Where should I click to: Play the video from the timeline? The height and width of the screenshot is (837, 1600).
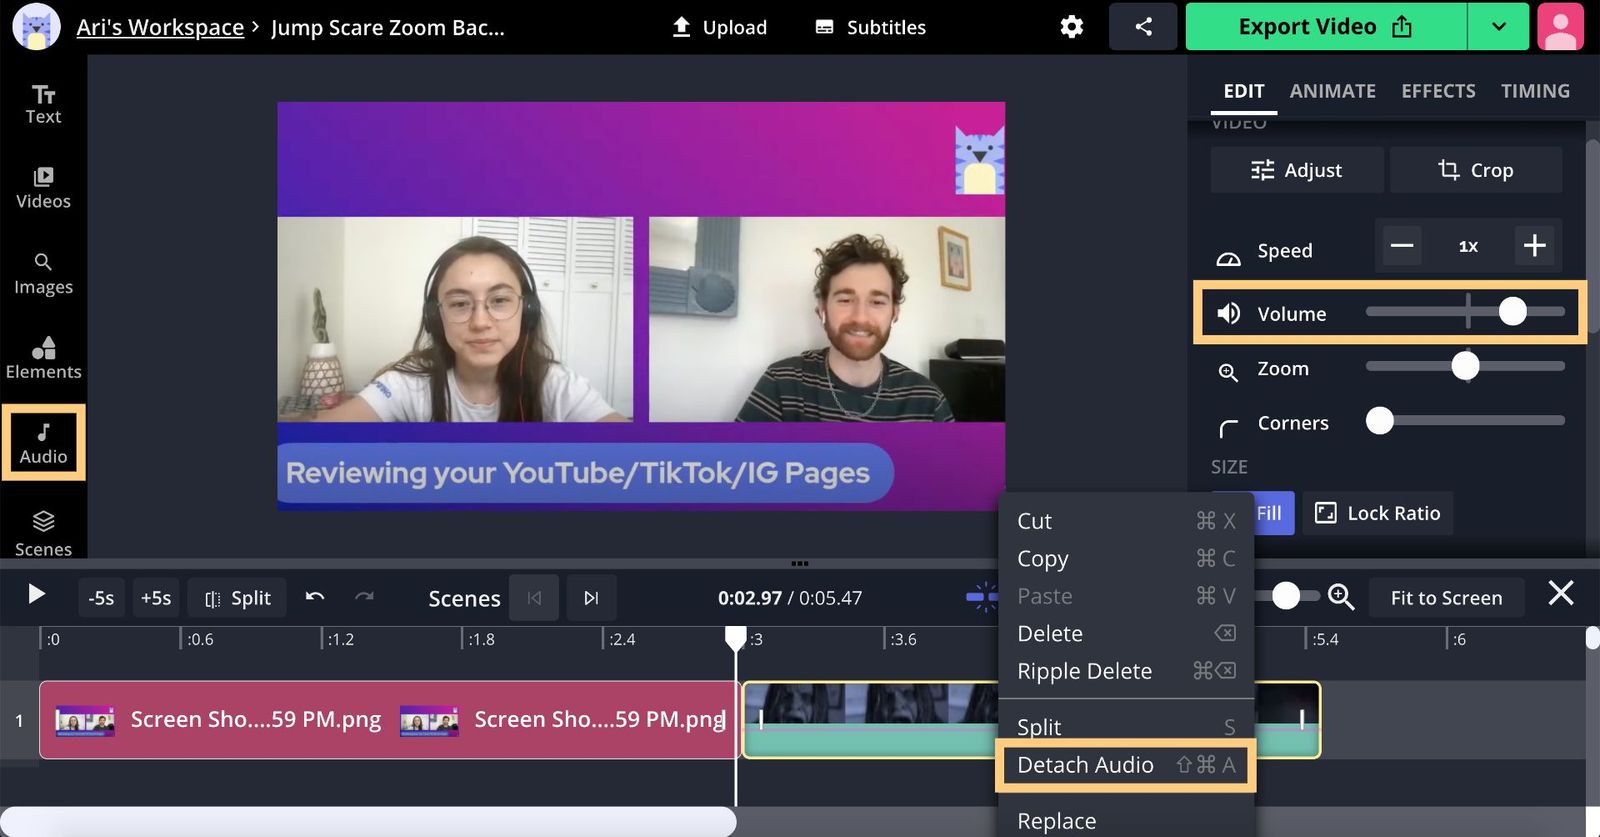point(36,595)
